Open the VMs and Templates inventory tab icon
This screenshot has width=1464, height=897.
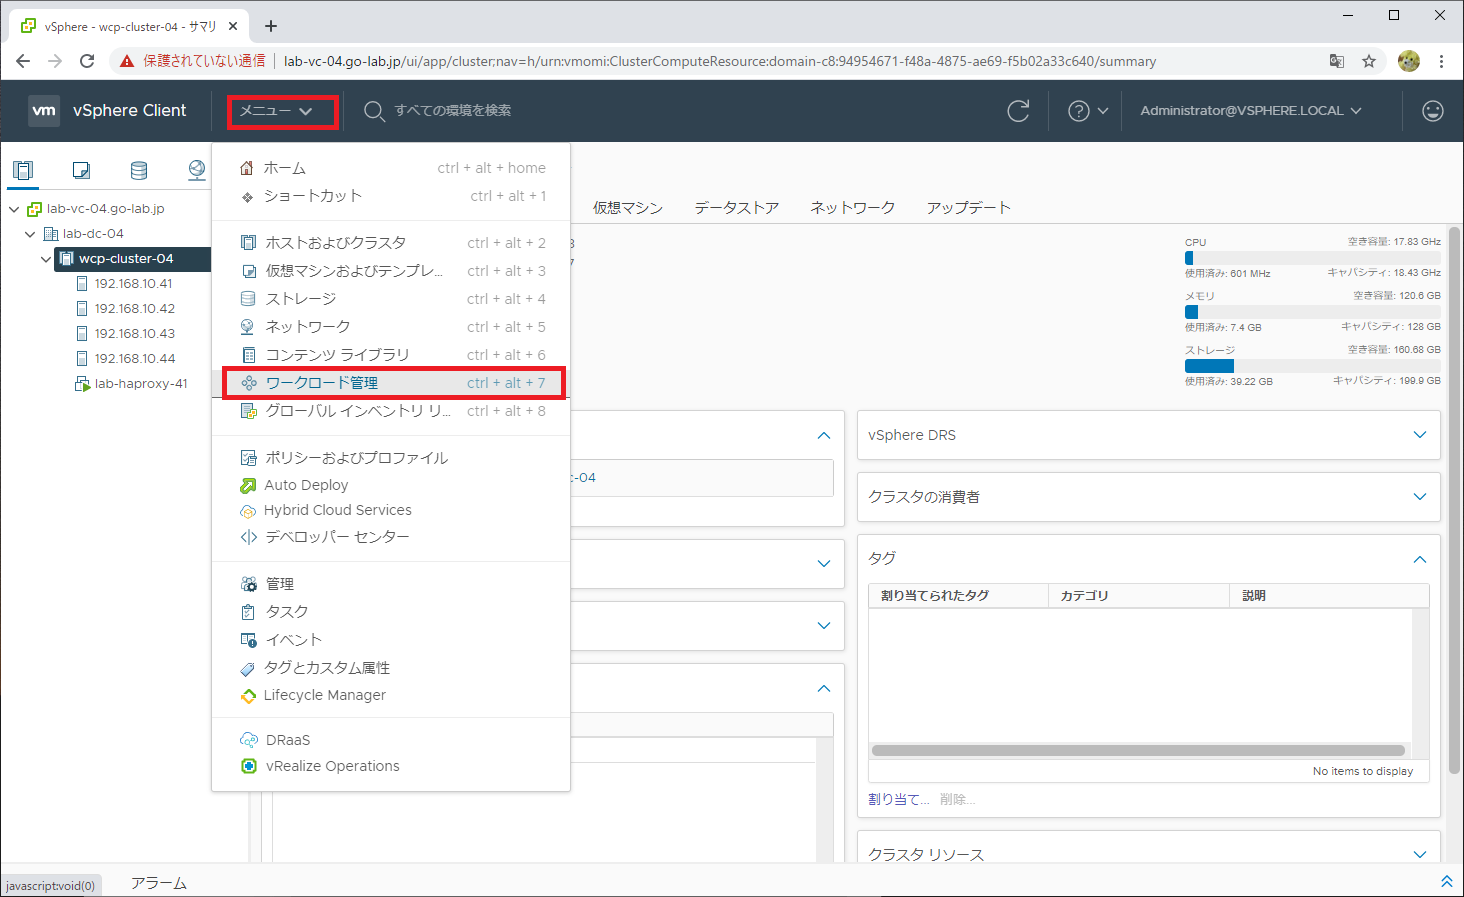(x=82, y=170)
